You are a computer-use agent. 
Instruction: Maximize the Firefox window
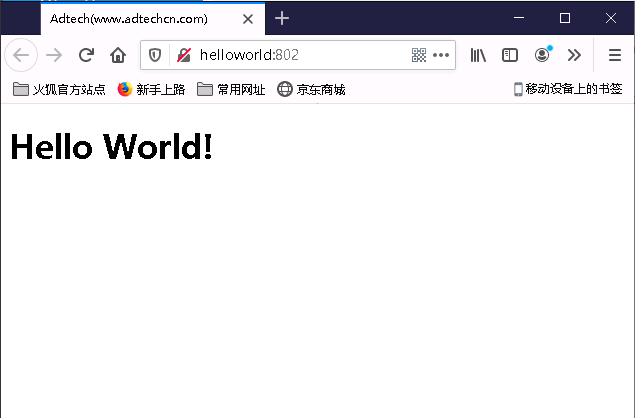565,18
